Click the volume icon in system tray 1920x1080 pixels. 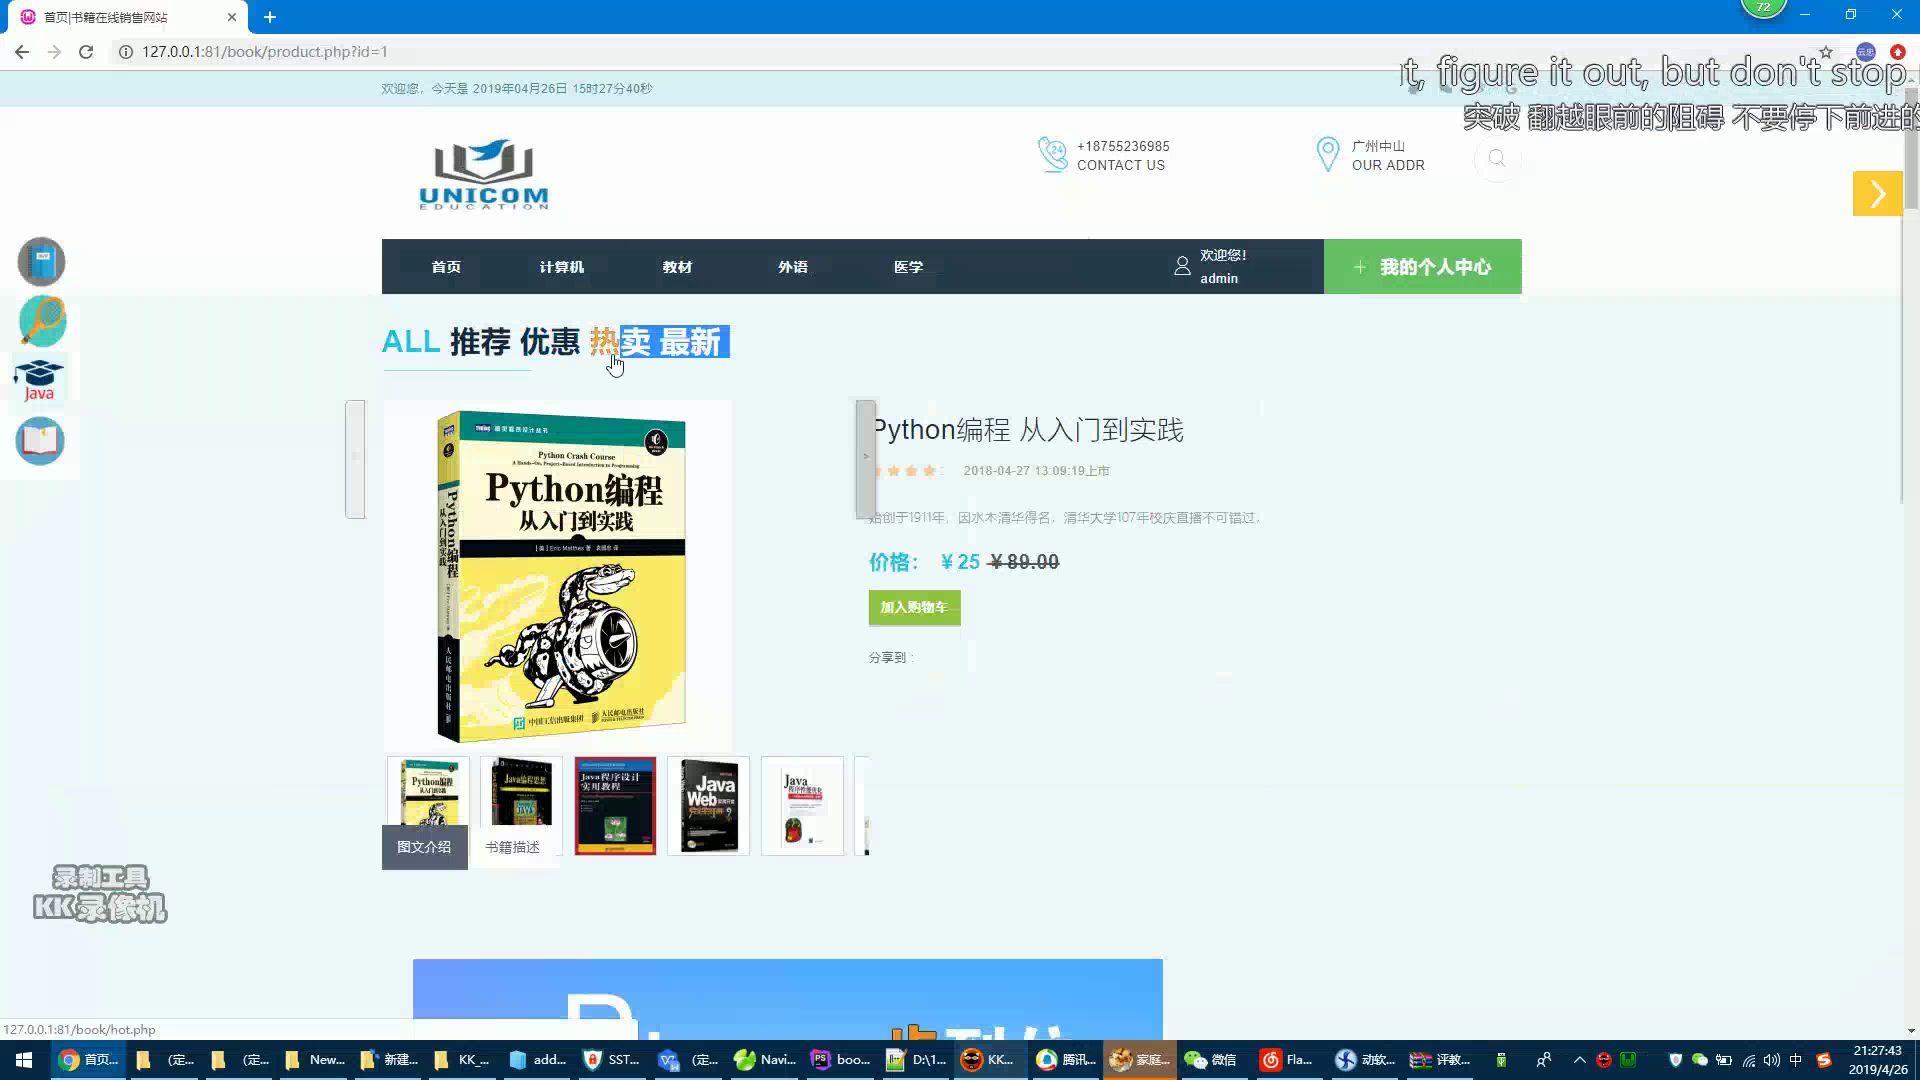[x=1772, y=1060]
